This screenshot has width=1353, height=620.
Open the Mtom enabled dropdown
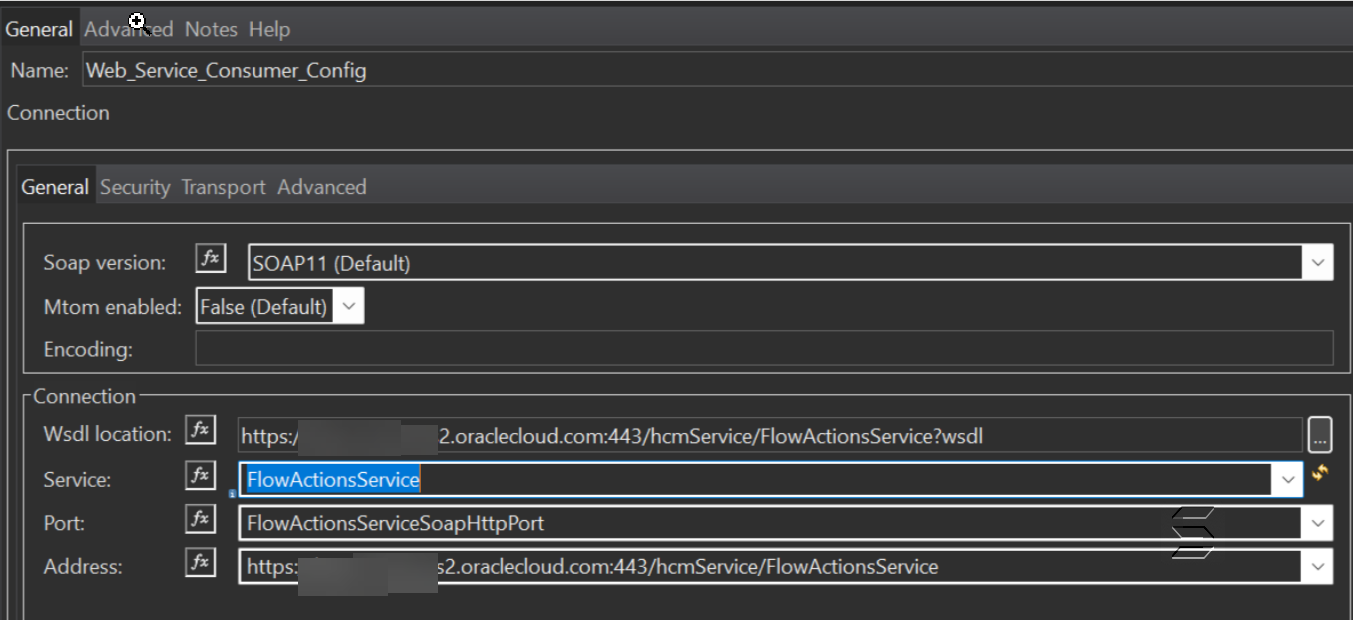[348, 307]
